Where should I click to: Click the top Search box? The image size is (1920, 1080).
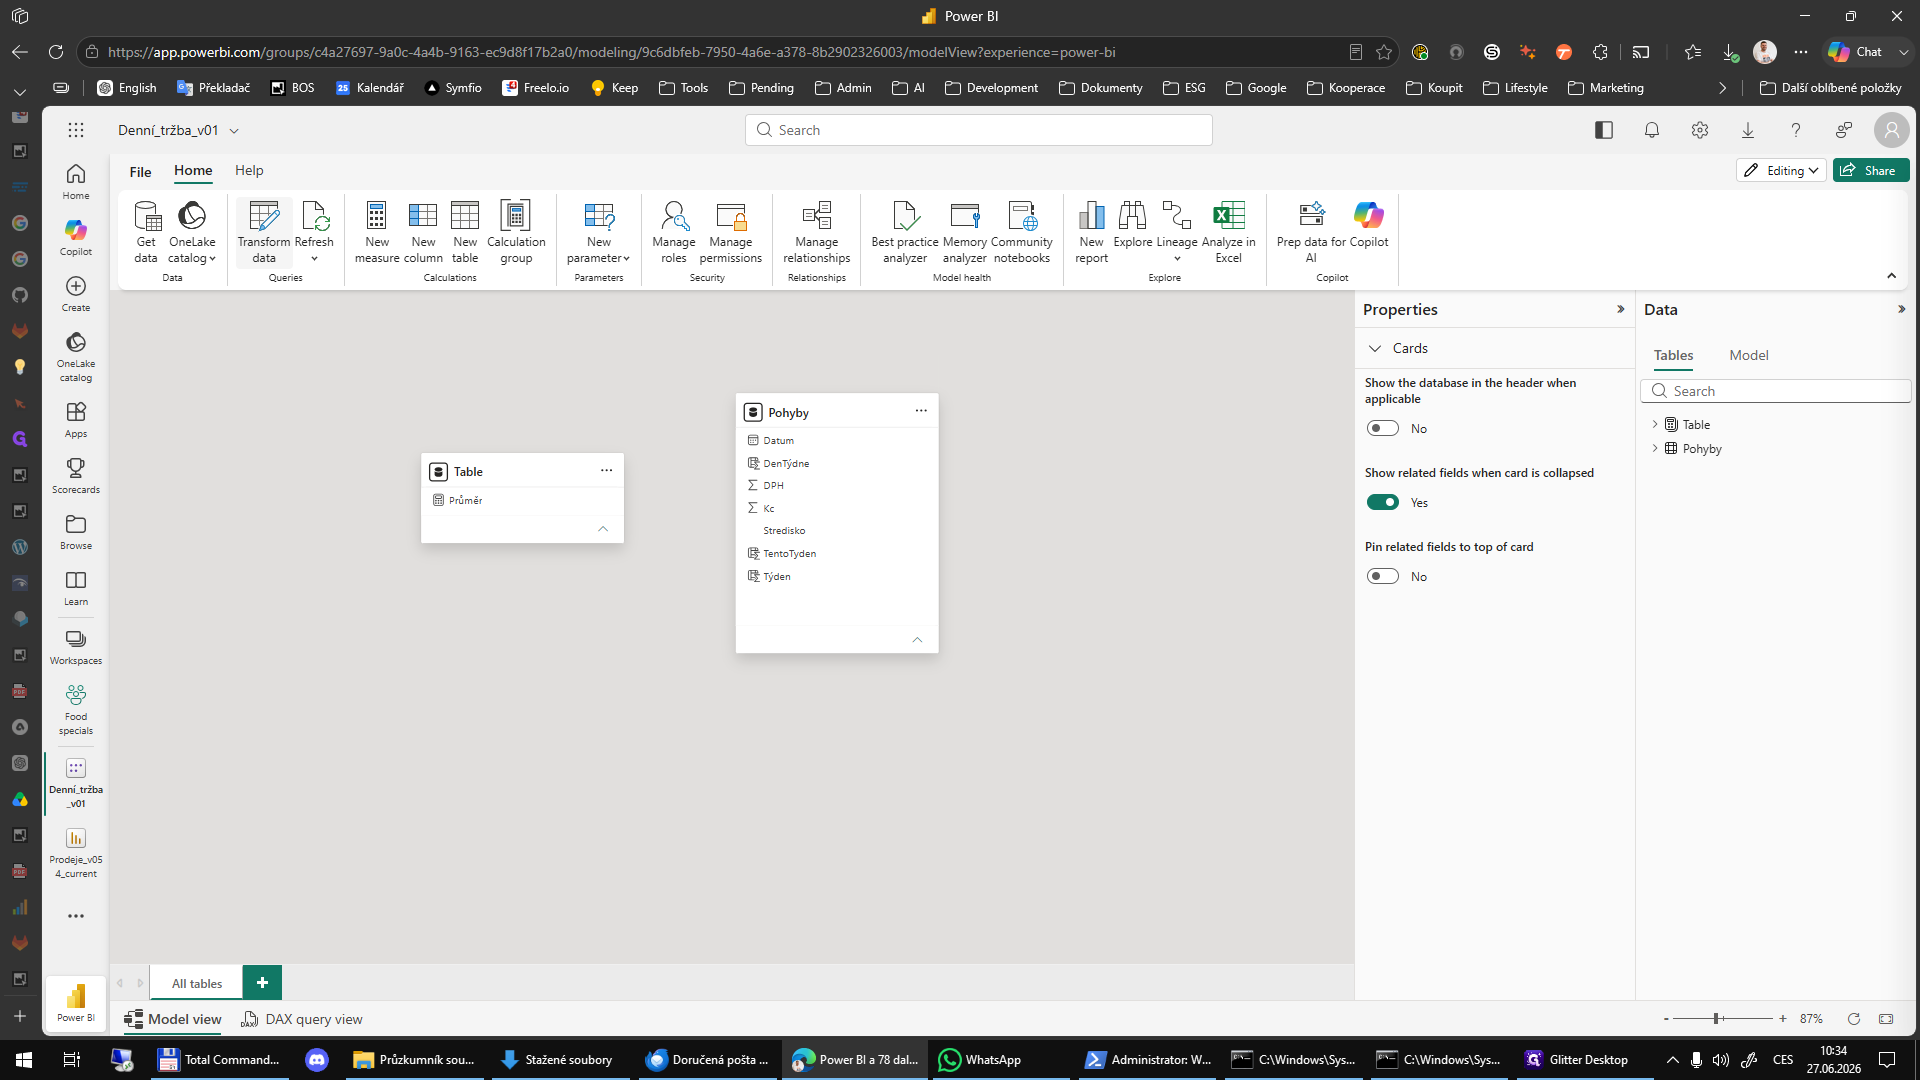point(978,130)
